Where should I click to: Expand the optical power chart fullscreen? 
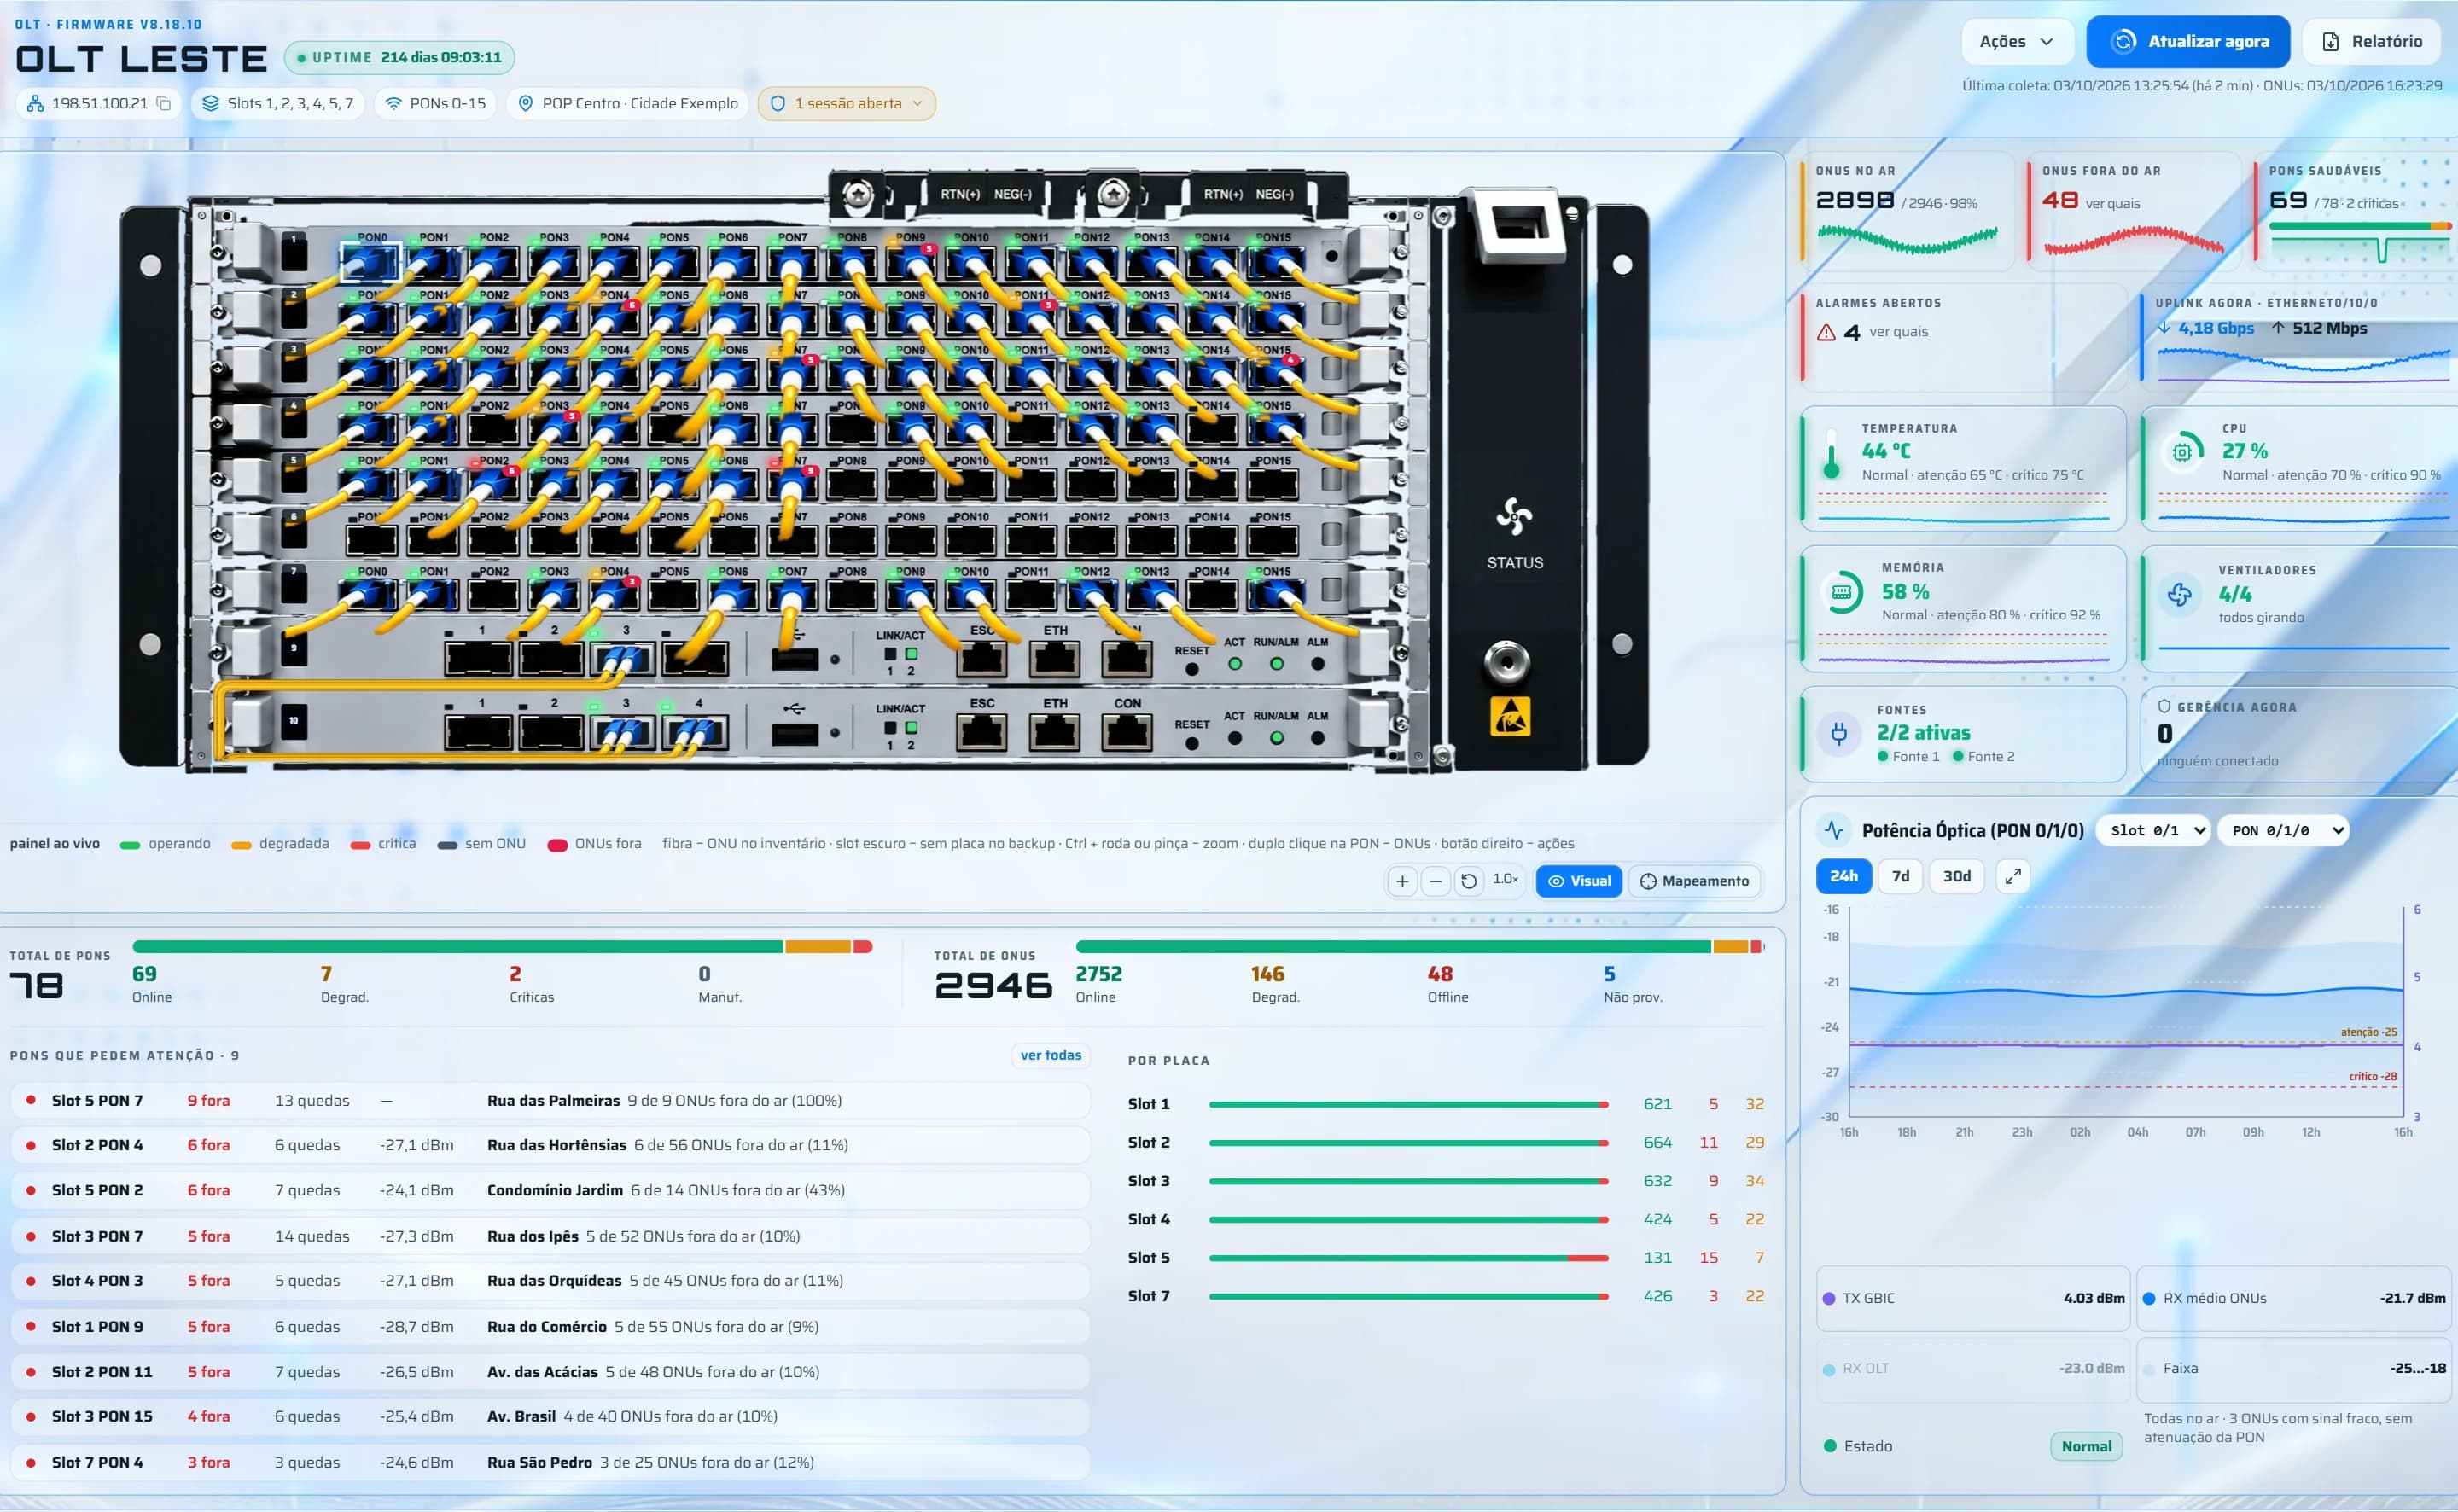coord(2013,876)
